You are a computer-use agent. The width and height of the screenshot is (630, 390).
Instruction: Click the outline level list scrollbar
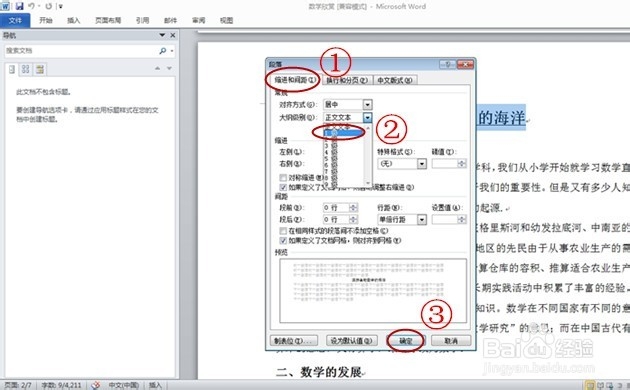(368, 155)
